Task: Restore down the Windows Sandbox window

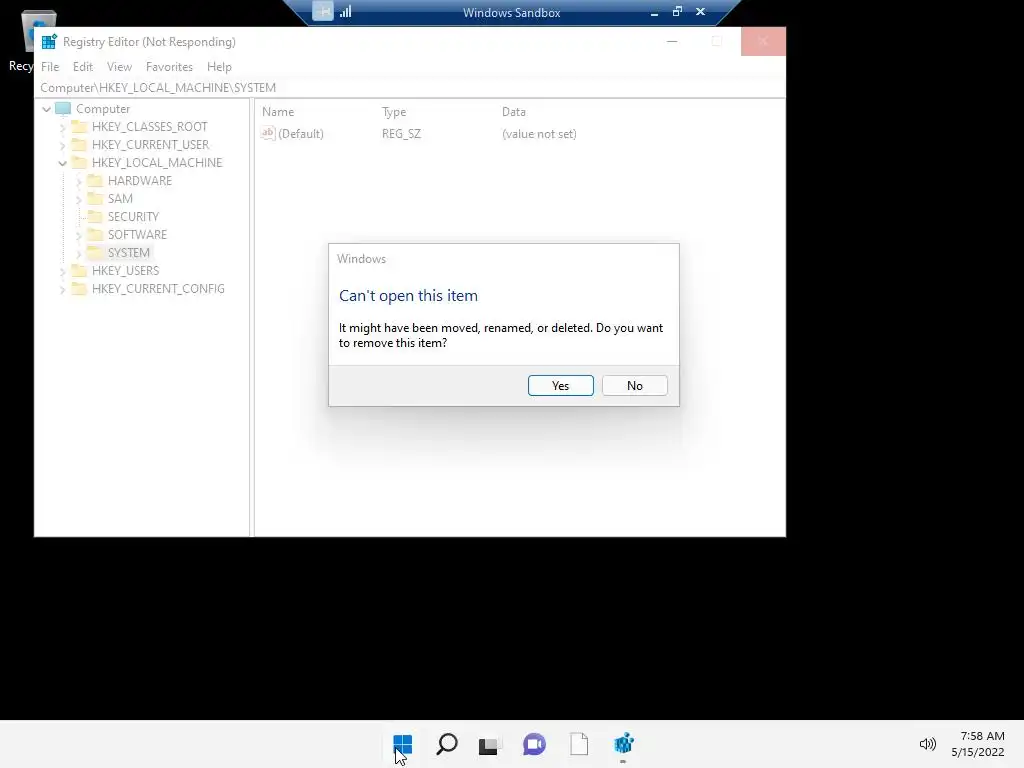Action: [677, 12]
